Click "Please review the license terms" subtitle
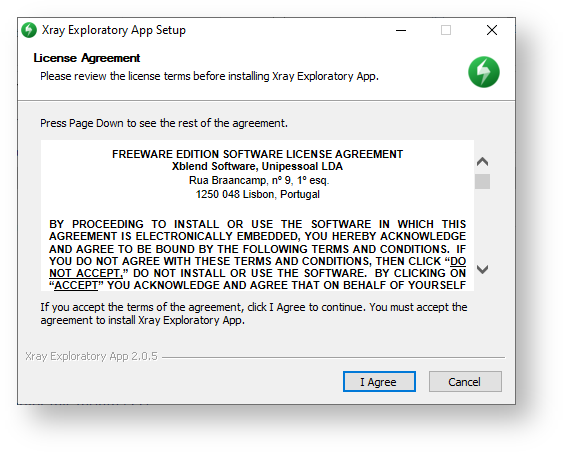 click(209, 76)
